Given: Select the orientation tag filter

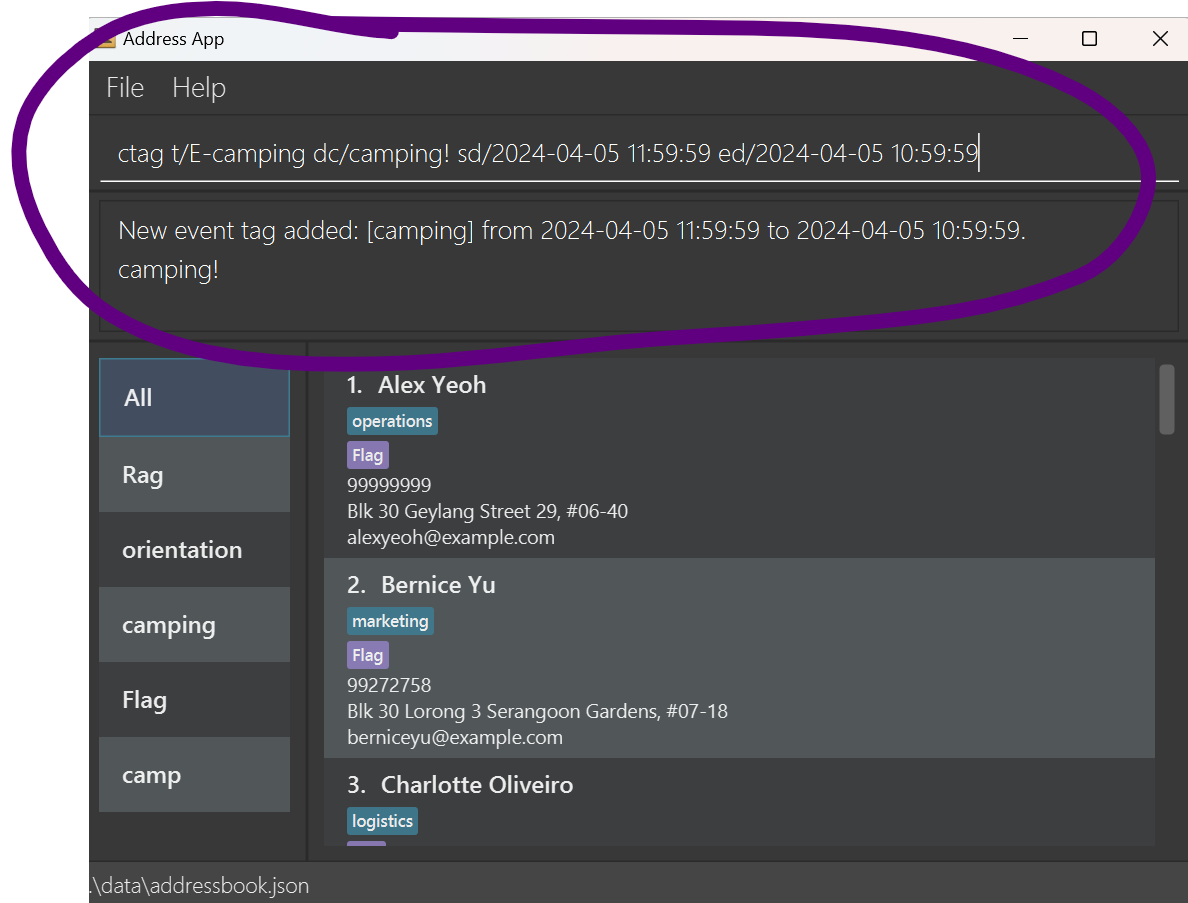Looking at the screenshot, I should point(195,550).
